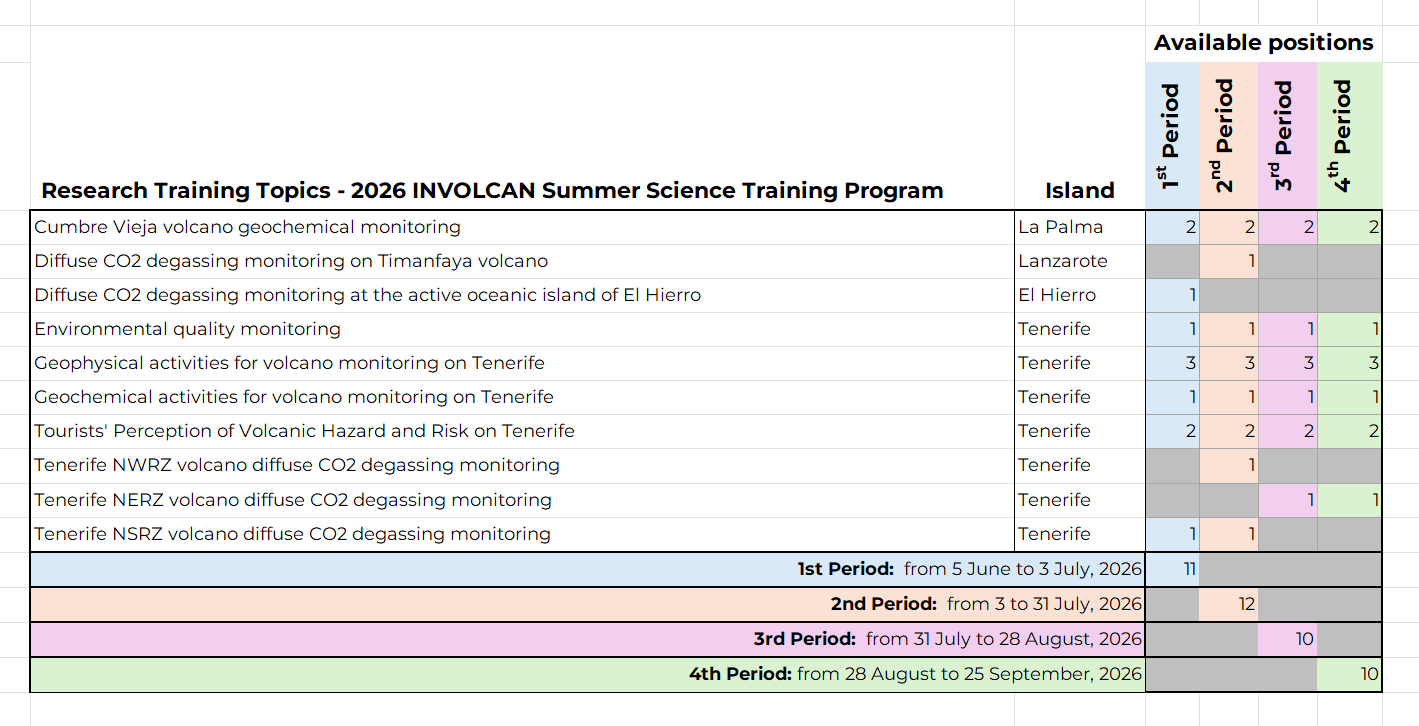Click the rotated "4th Period" column header

point(1348,136)
